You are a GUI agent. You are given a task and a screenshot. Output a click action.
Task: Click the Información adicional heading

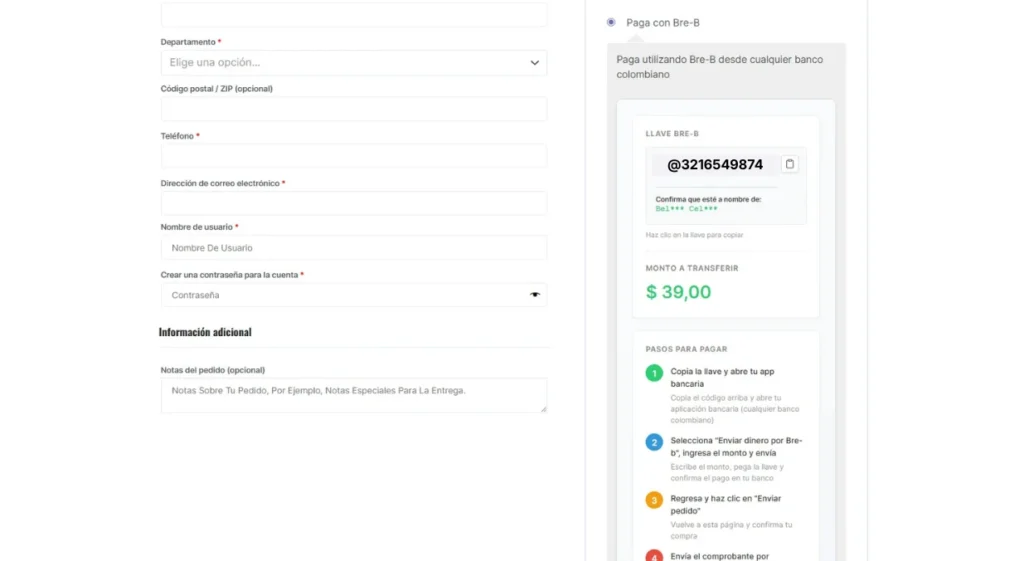(205, 332)
